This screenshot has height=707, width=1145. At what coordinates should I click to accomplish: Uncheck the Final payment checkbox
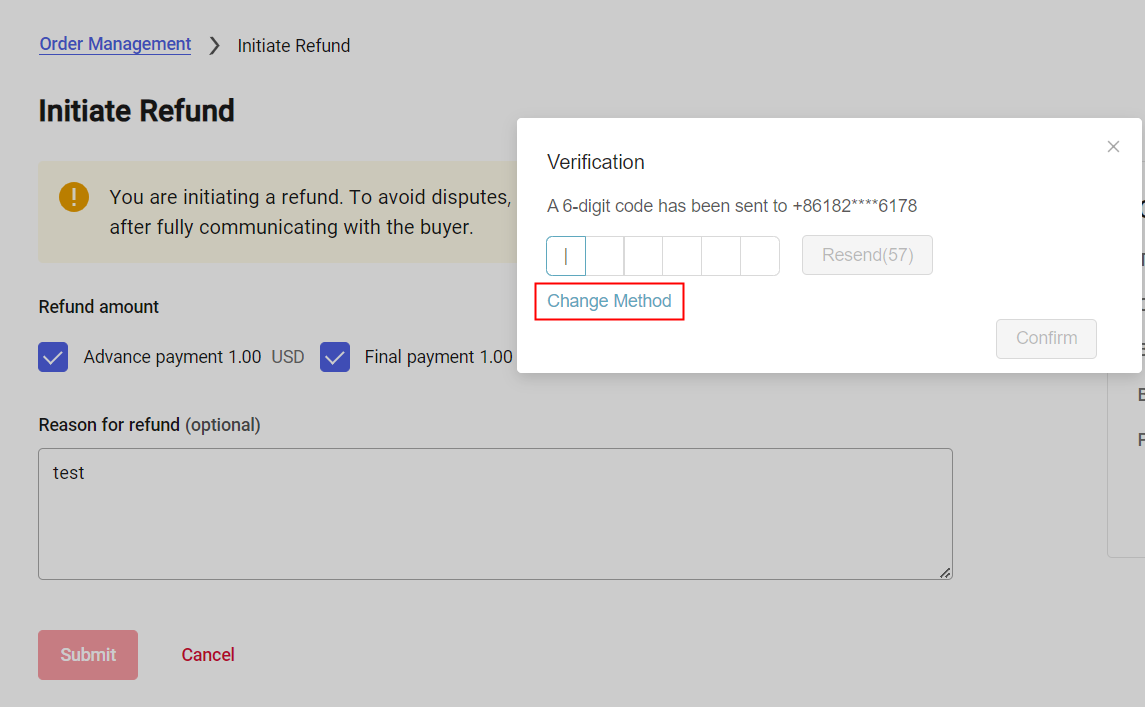tap(335, 356)
